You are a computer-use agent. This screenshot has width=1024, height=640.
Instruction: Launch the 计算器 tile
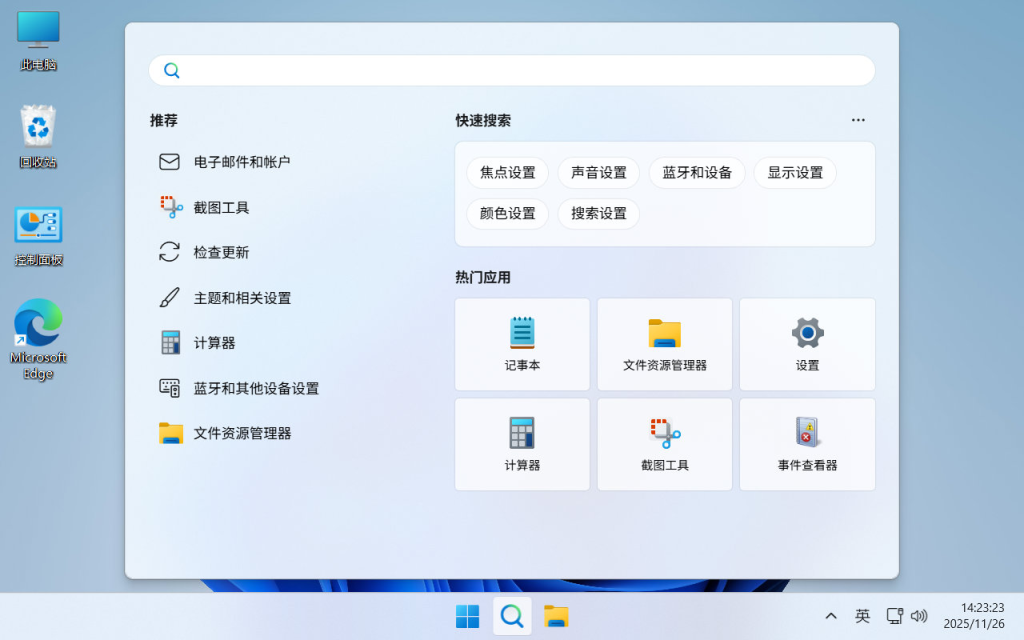[x=522, y=444]
